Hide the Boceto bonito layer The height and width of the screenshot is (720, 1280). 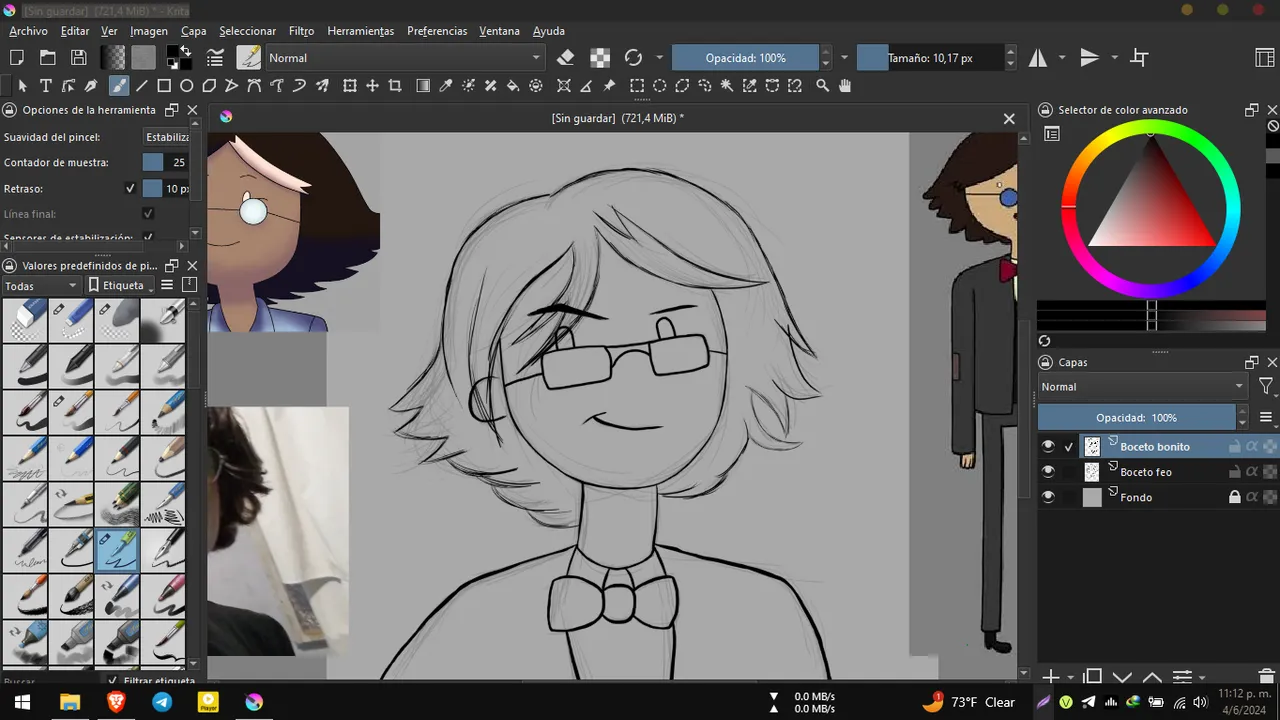pyautogui.click(x=1048, y=446)
